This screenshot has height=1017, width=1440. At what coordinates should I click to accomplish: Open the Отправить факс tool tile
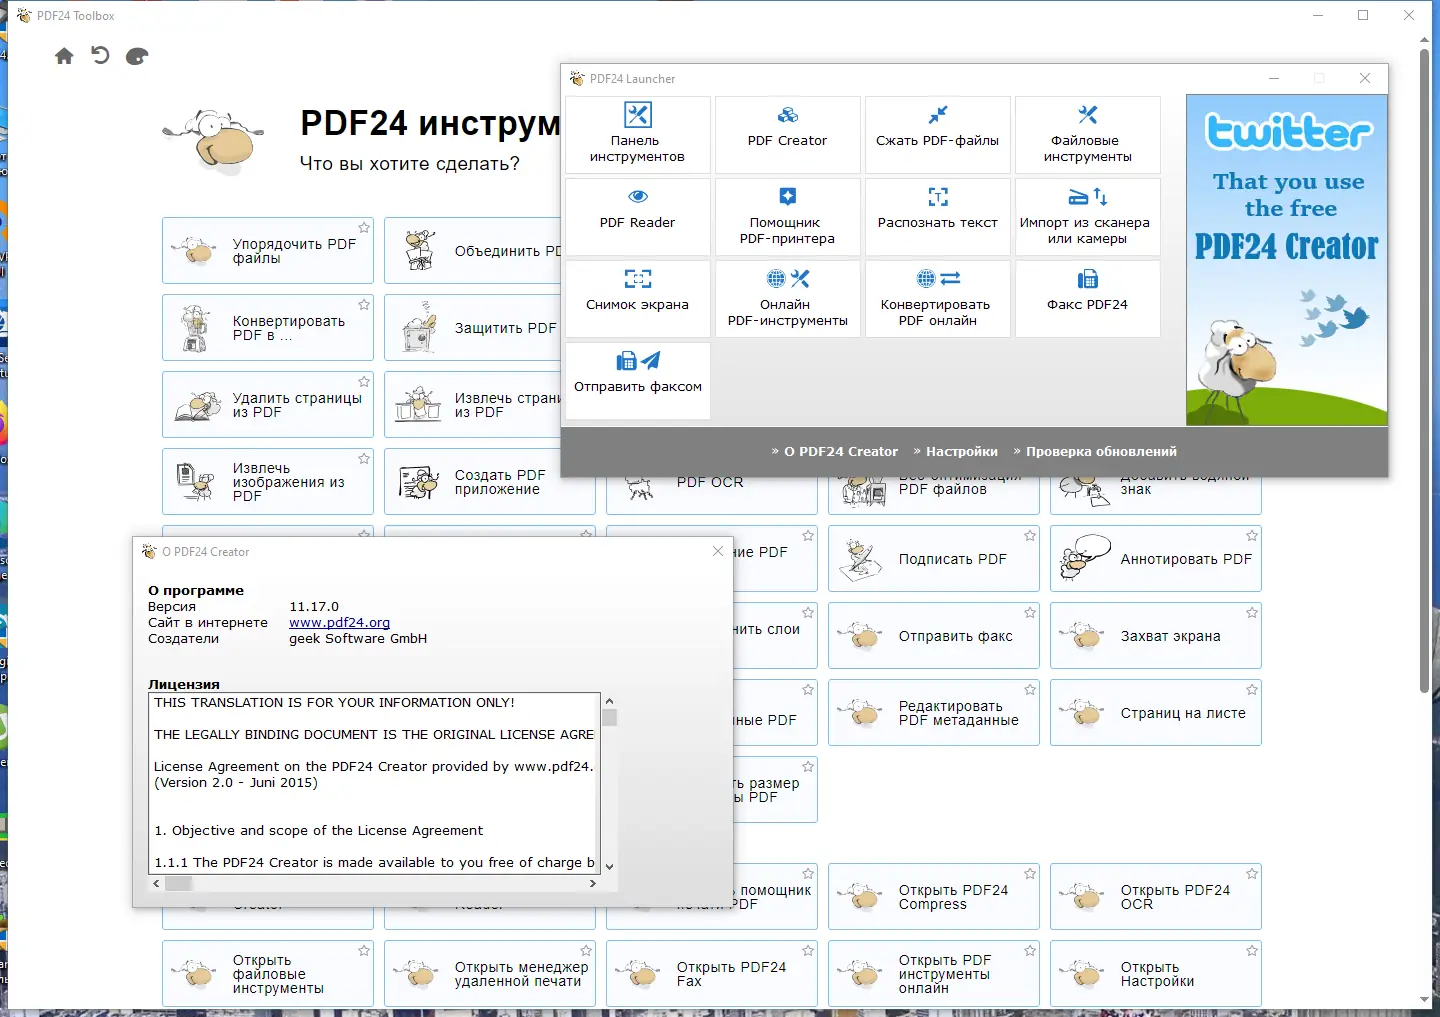click(934, 635)
